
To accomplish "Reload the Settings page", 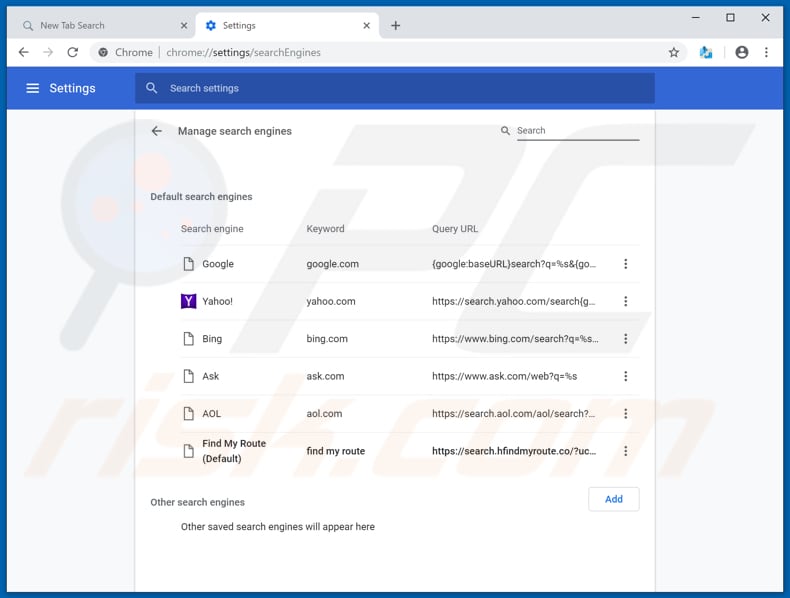I will [x=73, y=52].
